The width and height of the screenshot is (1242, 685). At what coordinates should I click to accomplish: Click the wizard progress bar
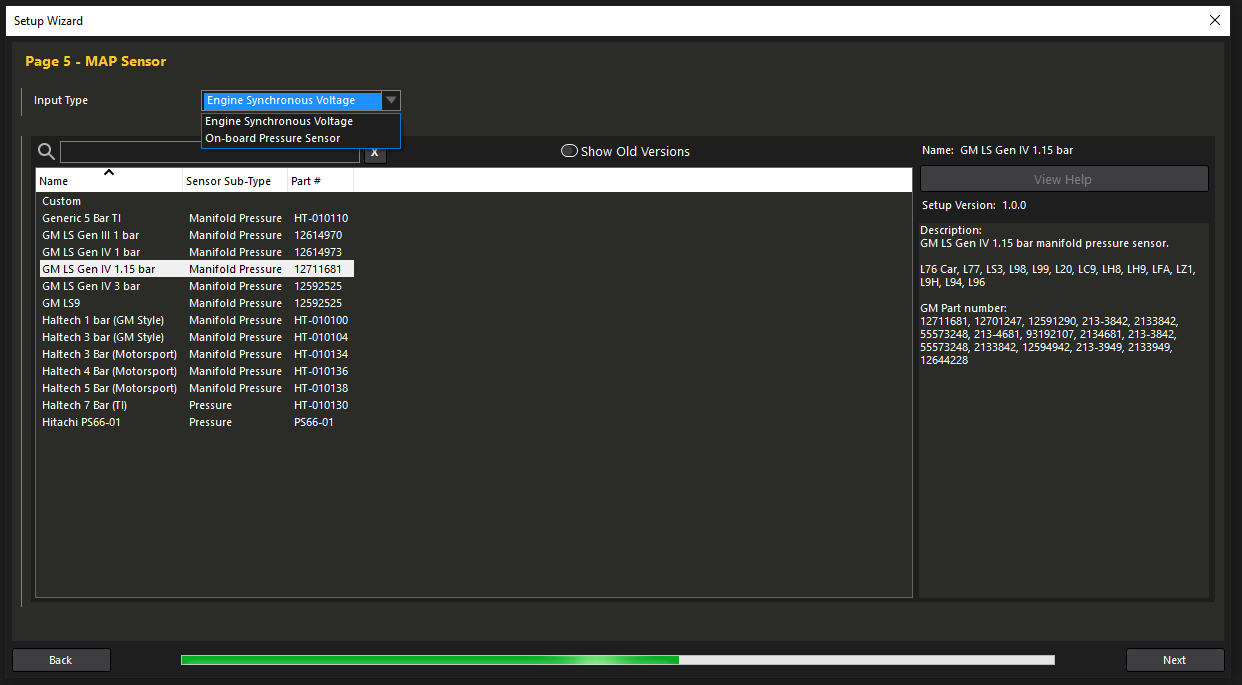pyautogui.click(x=618, y=660)
